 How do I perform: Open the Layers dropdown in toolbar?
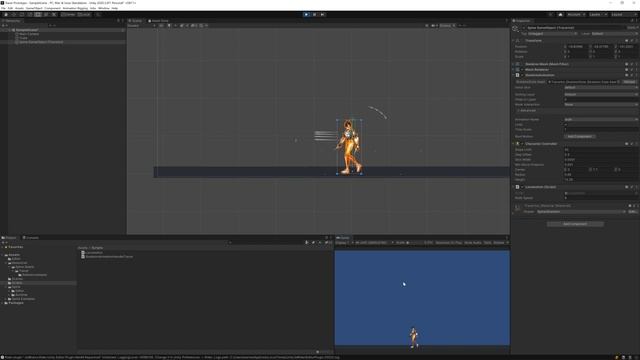[598, 14]
